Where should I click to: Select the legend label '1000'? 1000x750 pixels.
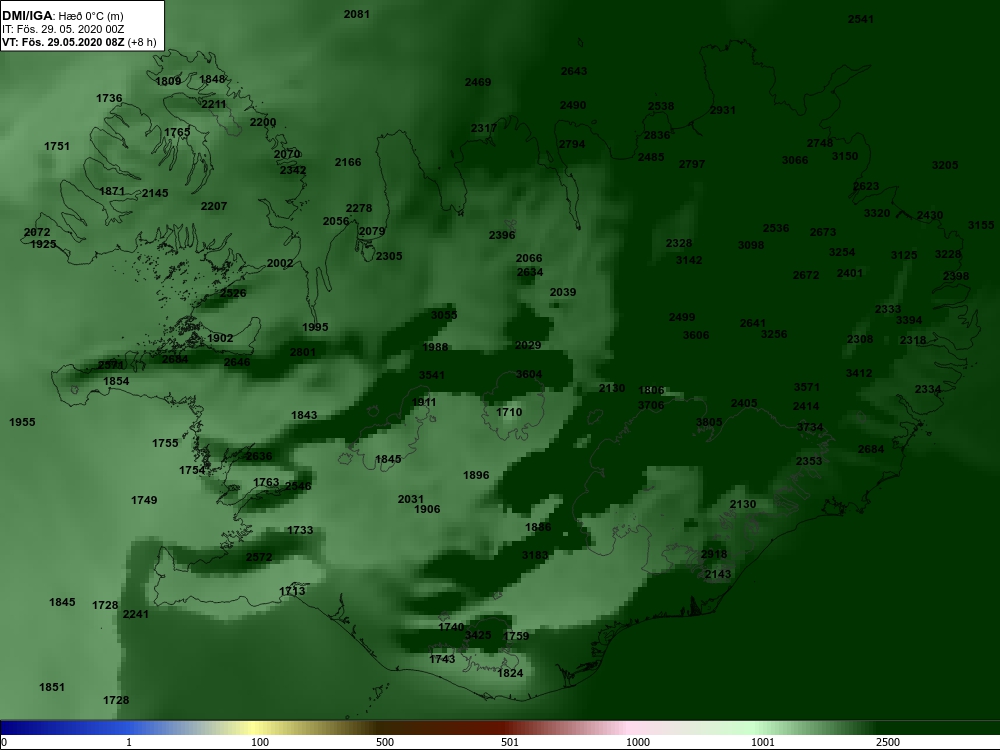point(638,742)
